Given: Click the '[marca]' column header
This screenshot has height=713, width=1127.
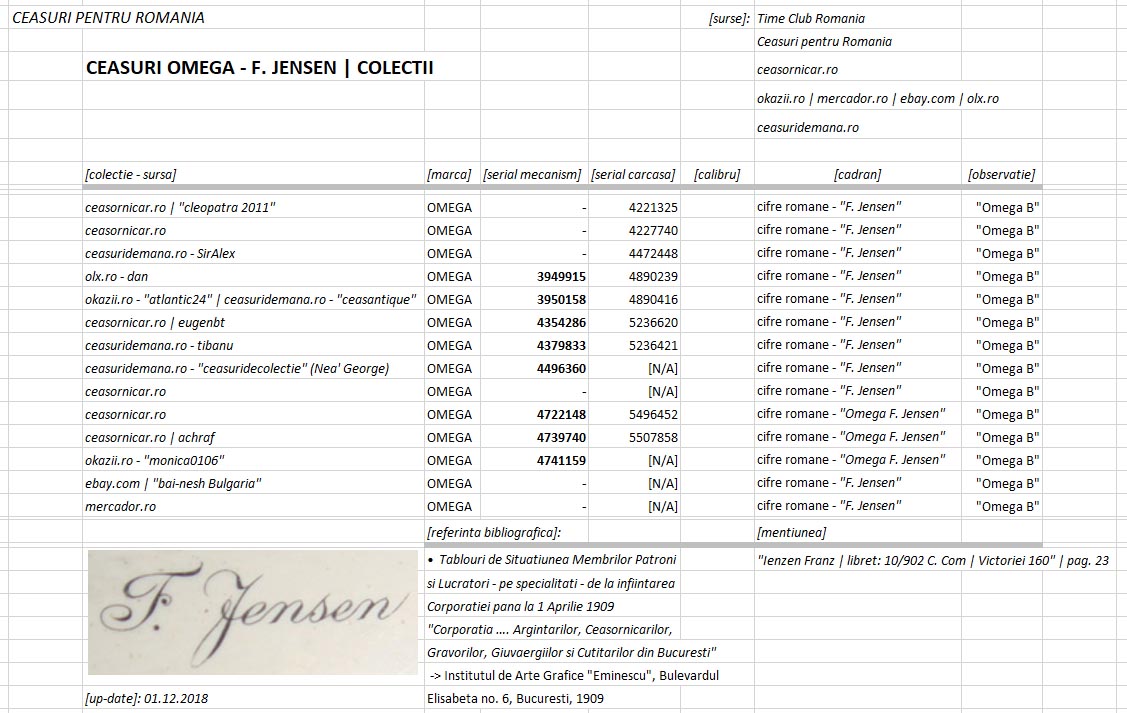Looking at the screenshot, I should tap(449, 174).
